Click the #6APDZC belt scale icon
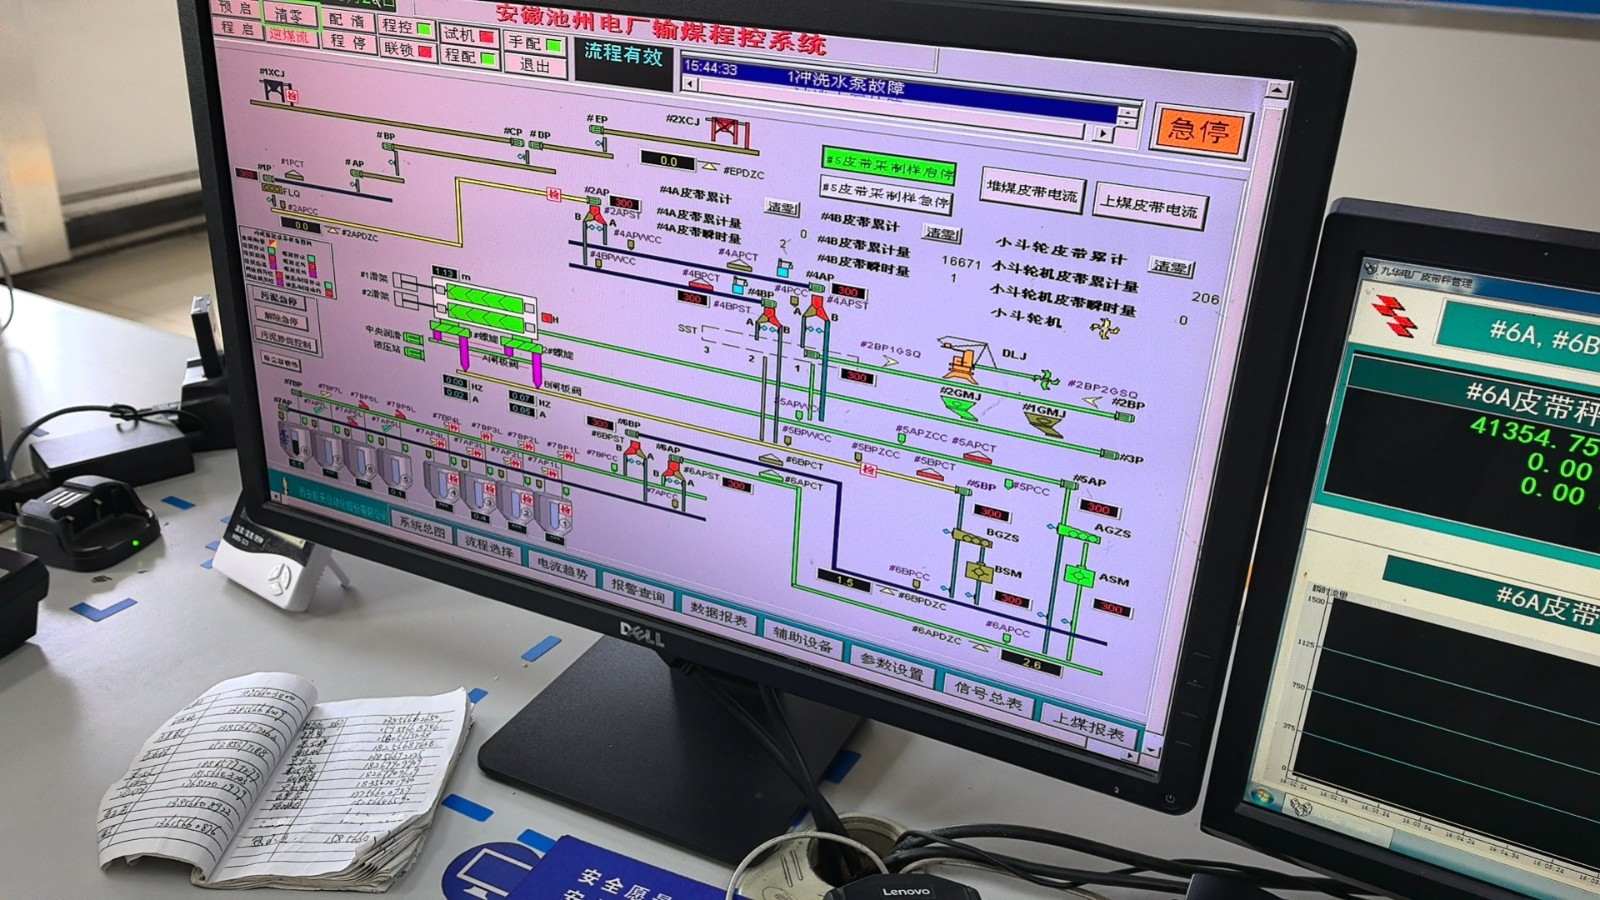This screenshot has height=900, width=1600. 980,646
